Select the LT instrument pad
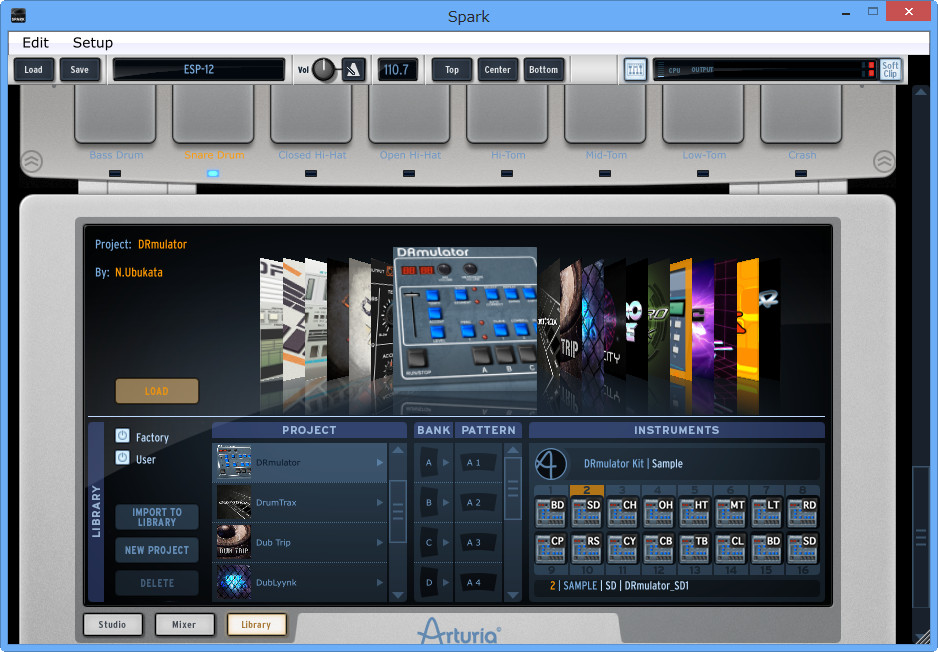 pos(766,513)
